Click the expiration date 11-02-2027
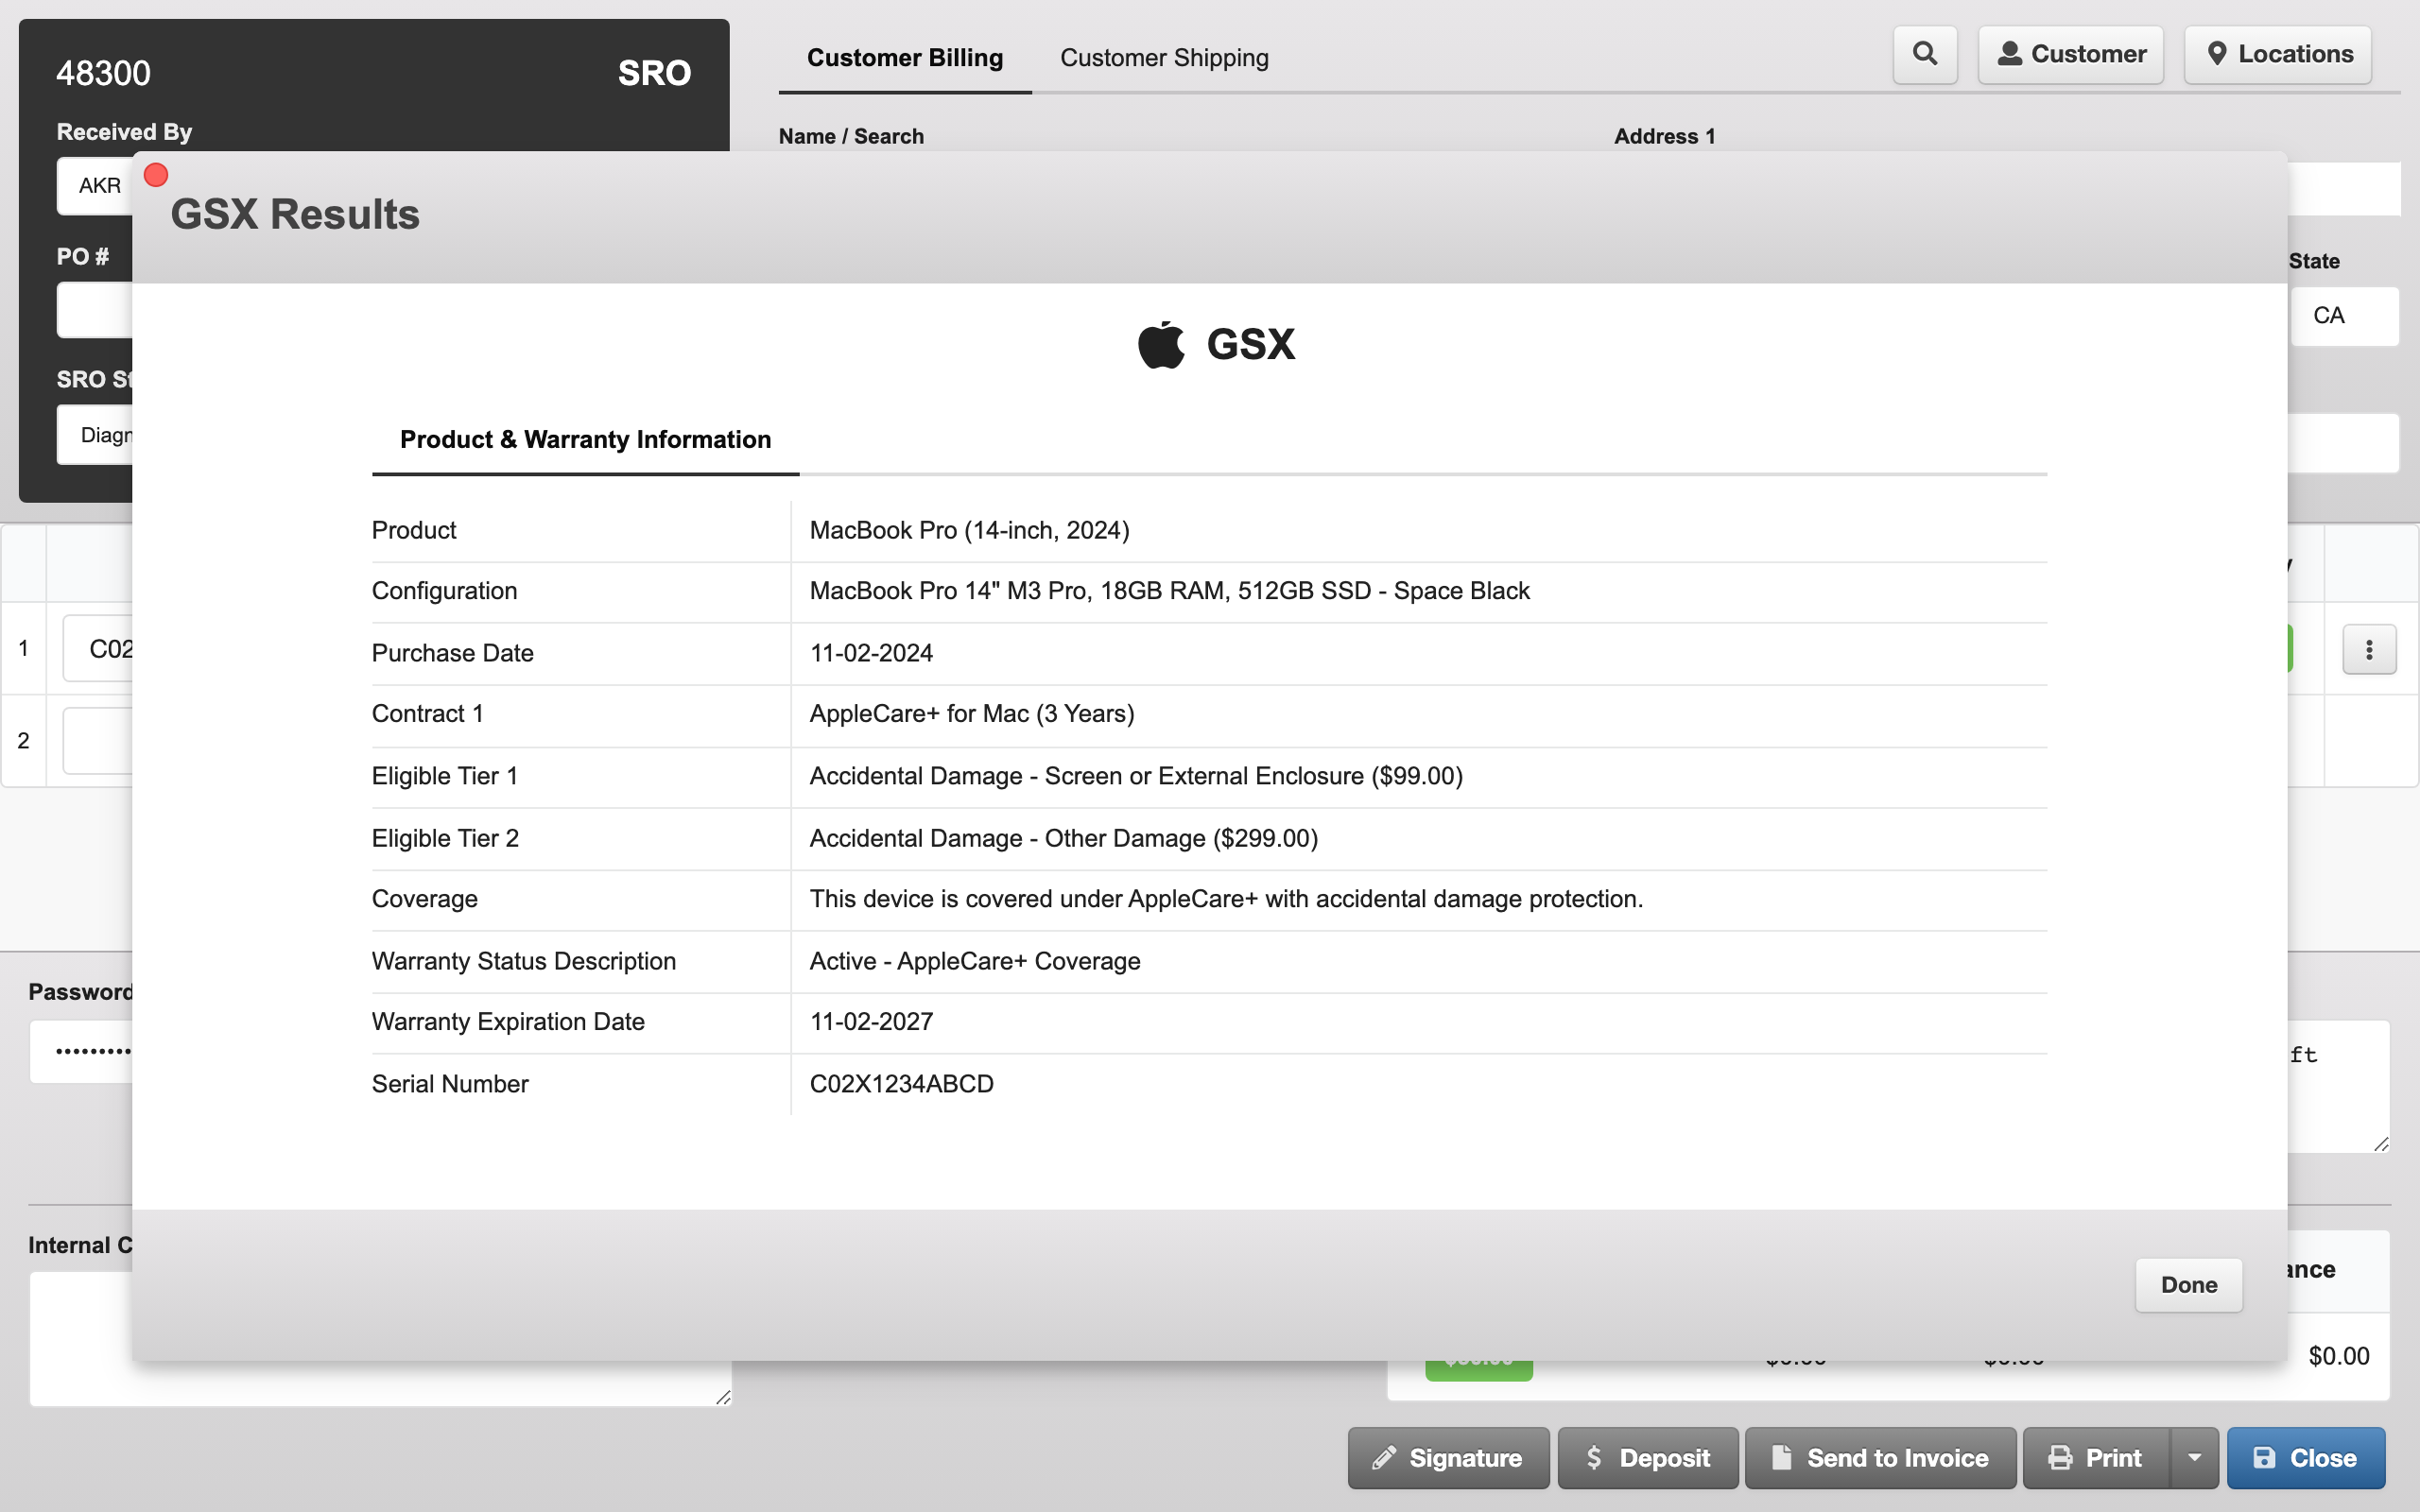Image resolution: width=2420 pixels, height=1512 pixels. [871, 1022]
